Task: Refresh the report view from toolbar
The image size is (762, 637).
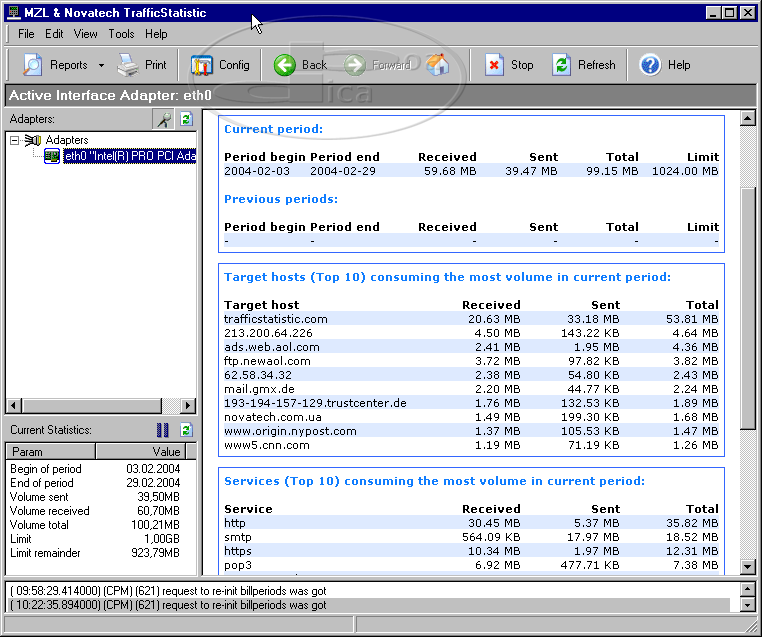Action: (x=584, y=65)
